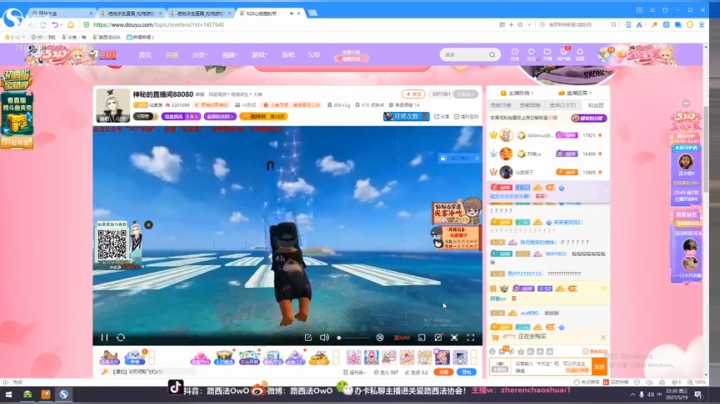720x404 pixels.
Task: Click the orange recharge button below gifts
Action: pyautogui.click(x=443, y=372)
